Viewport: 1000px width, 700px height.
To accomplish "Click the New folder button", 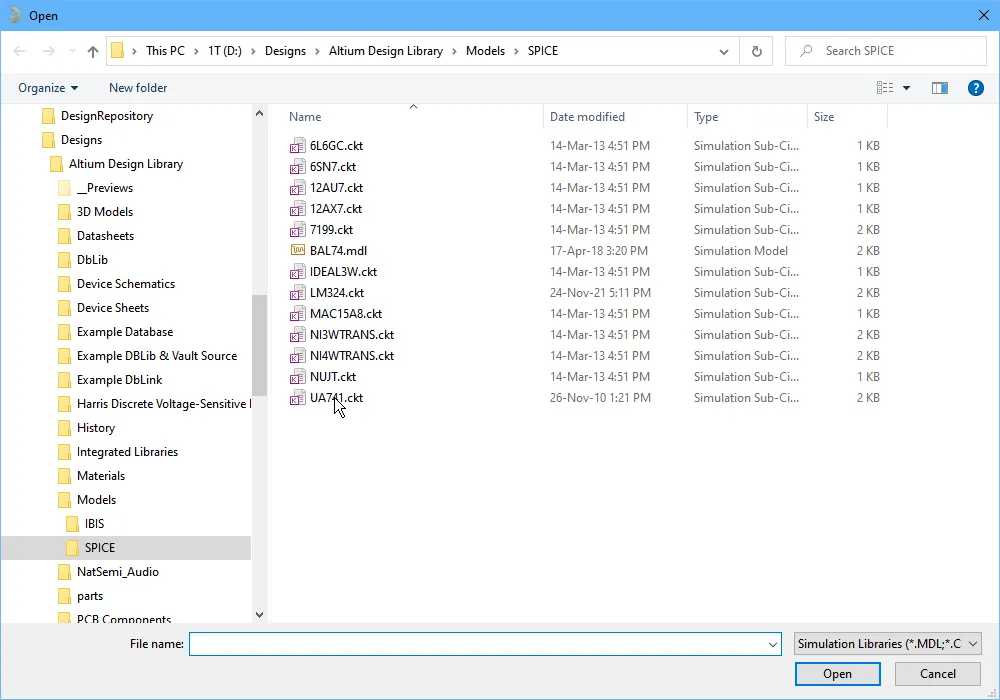I will coord(138,88).
